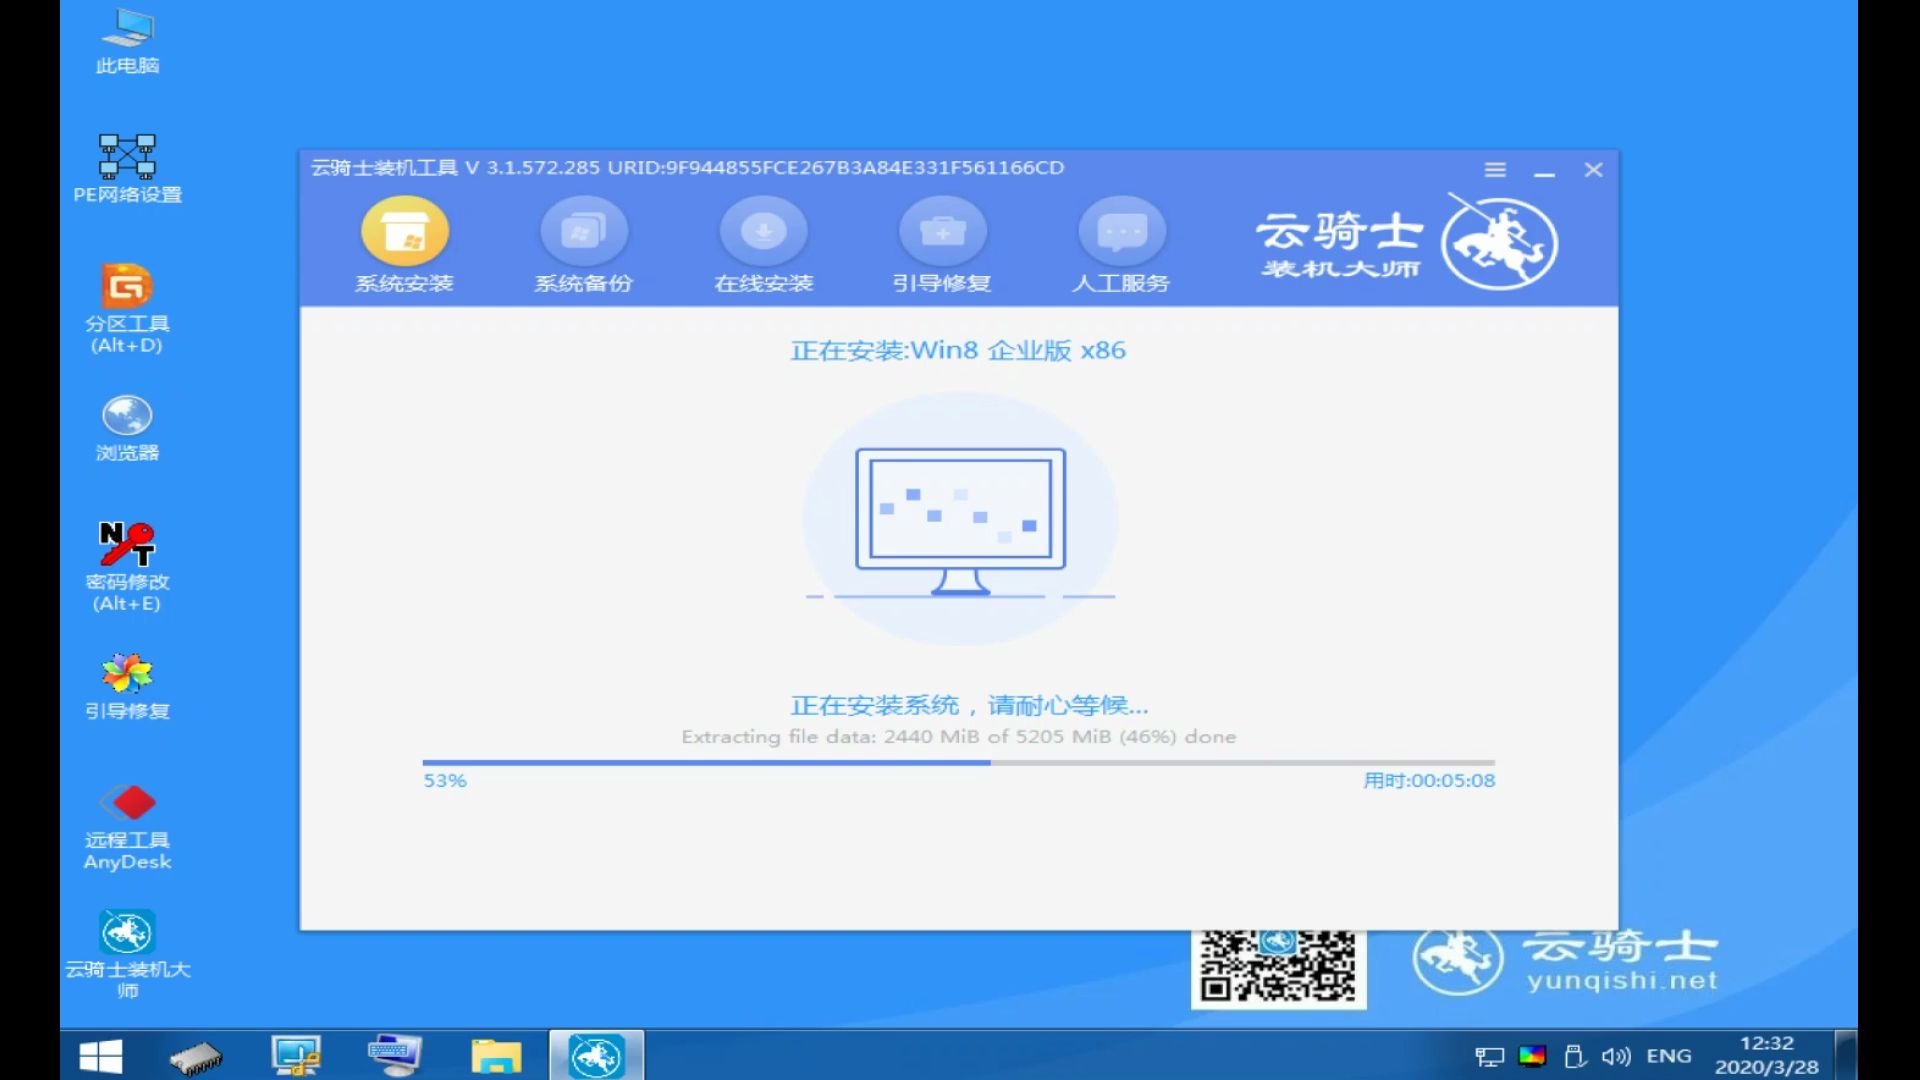Click the 云骑士 app taskbar button

(x=596, y=1055)
